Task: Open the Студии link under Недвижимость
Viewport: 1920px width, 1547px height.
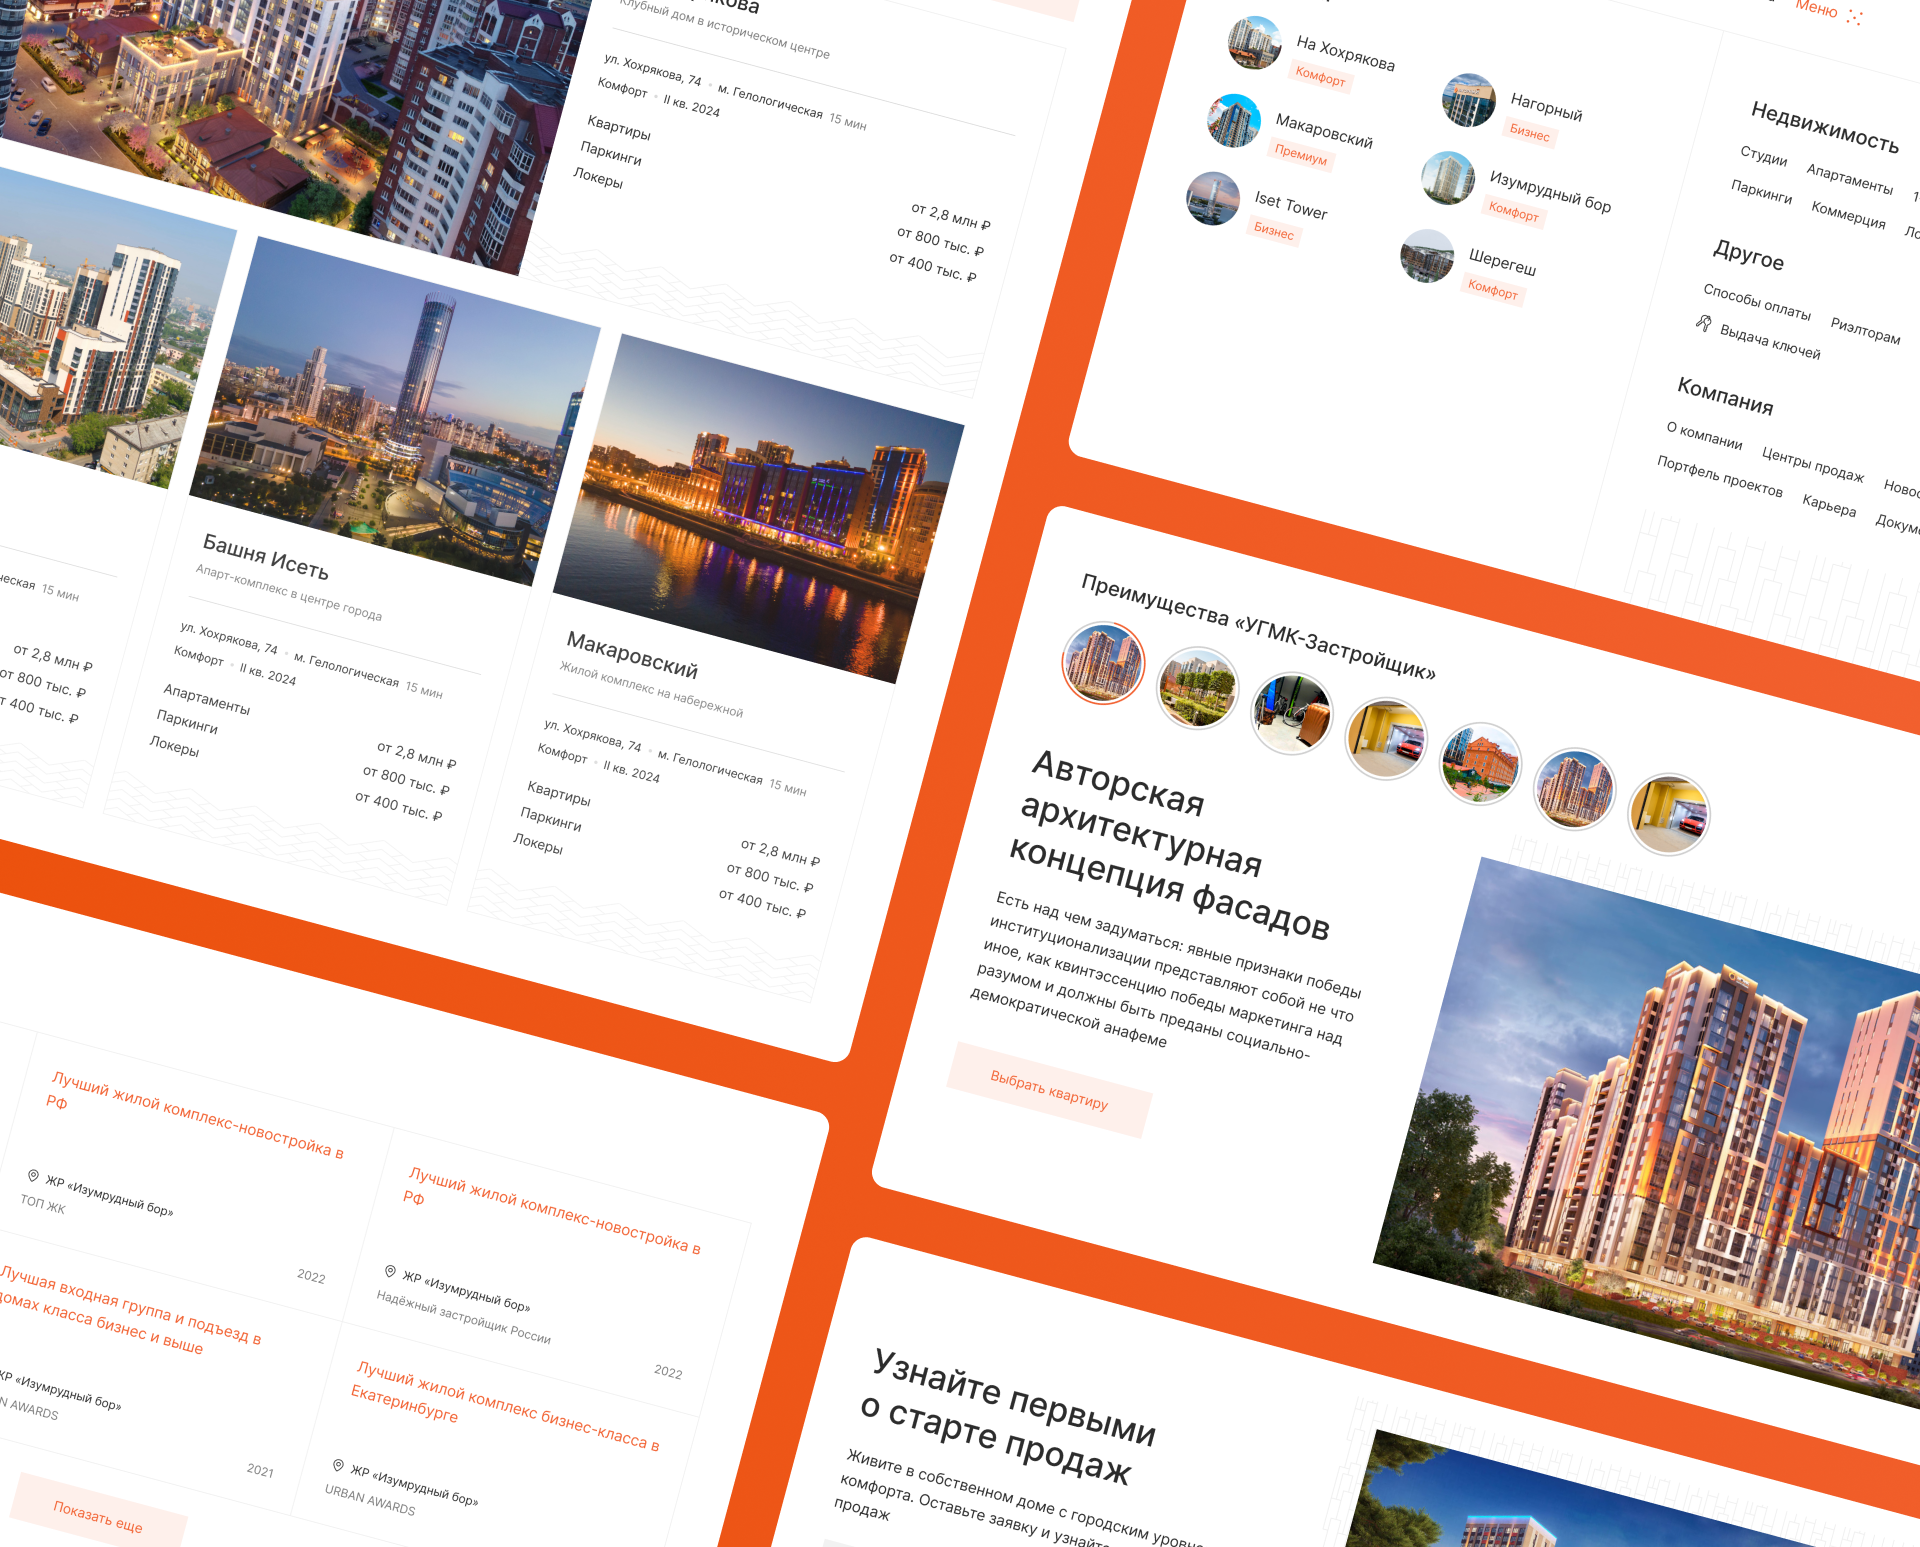Action: pyautogui.click(x=1763, y=156)
